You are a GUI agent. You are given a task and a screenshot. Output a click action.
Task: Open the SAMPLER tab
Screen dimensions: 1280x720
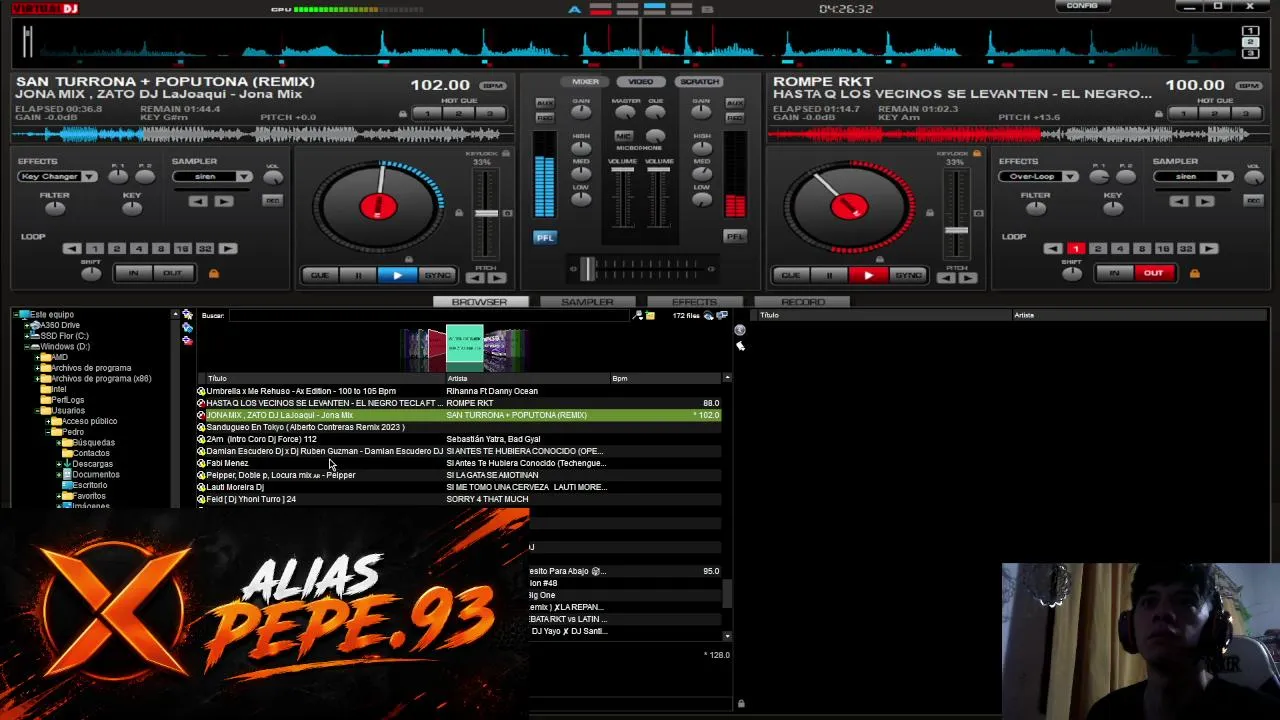pyautogui.click(x=587, y=302)
